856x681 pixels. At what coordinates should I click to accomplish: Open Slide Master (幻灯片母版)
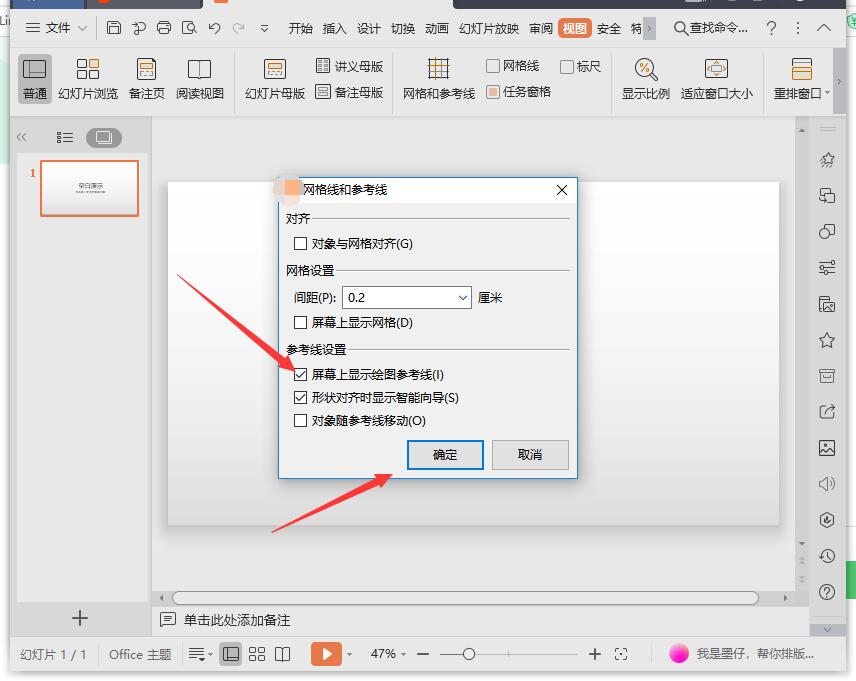coord(275,78)
